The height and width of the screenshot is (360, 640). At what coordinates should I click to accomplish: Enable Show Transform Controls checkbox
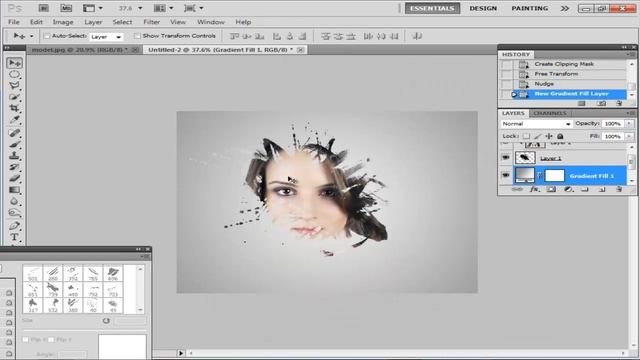tap(137, 36)
